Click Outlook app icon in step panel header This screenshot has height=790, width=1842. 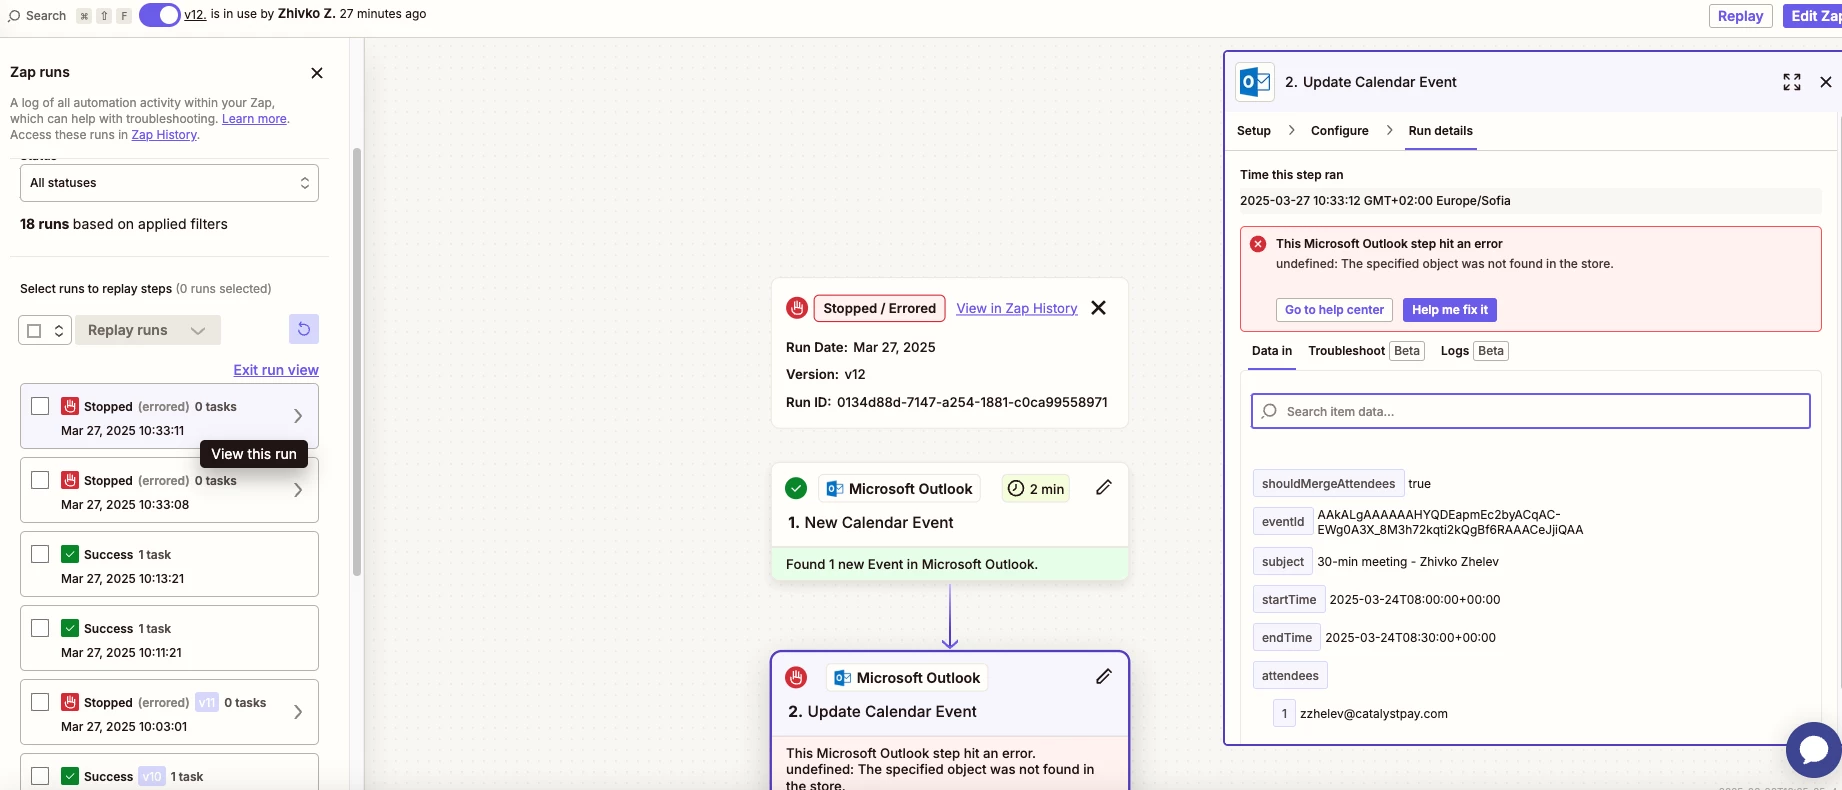(1255, 82)
